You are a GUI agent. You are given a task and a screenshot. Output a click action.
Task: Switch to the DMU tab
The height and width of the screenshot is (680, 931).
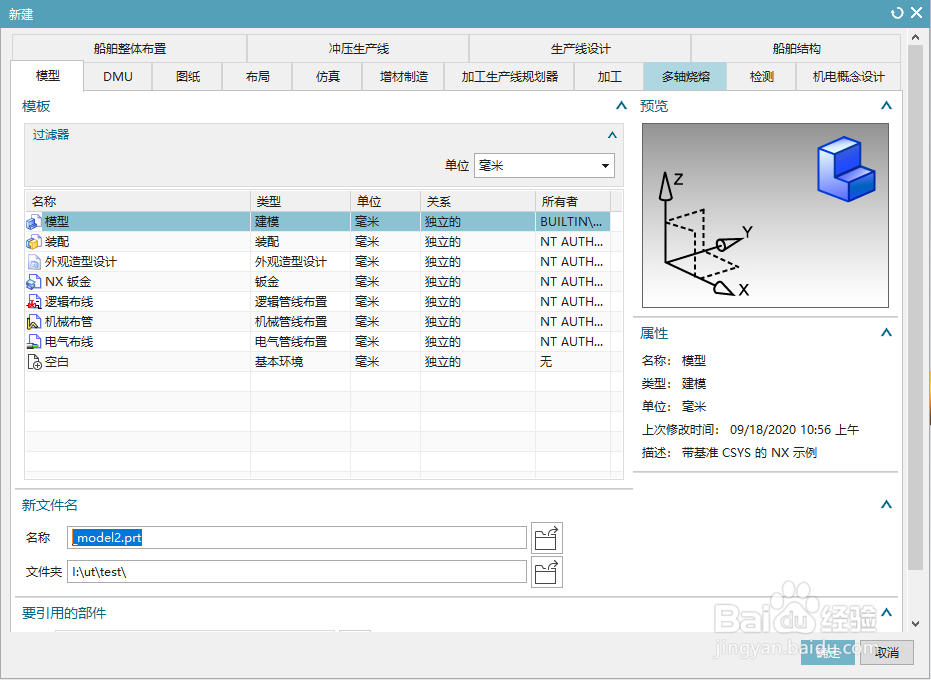pos(117,76)
